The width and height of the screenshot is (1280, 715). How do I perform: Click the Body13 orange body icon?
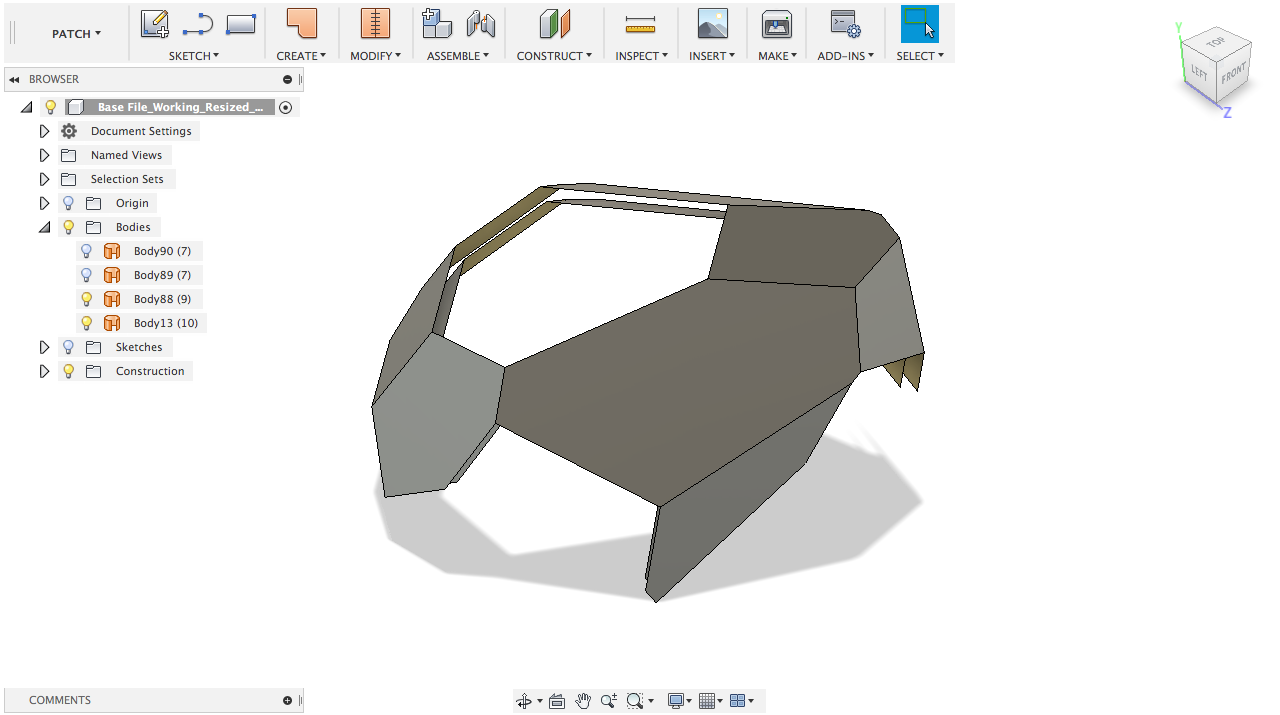pyautogui.click(x=112, y=323)
